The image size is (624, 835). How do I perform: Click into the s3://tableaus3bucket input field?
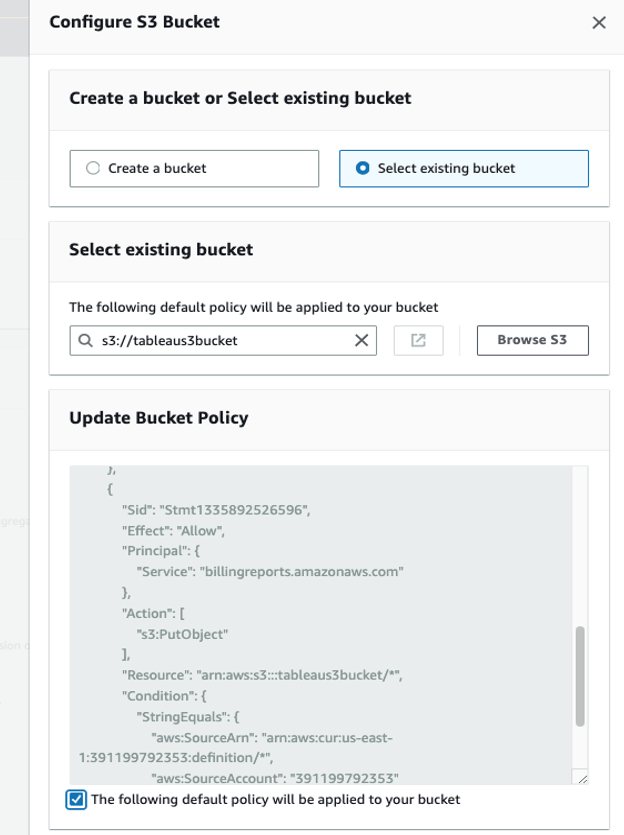pos(220,340)
